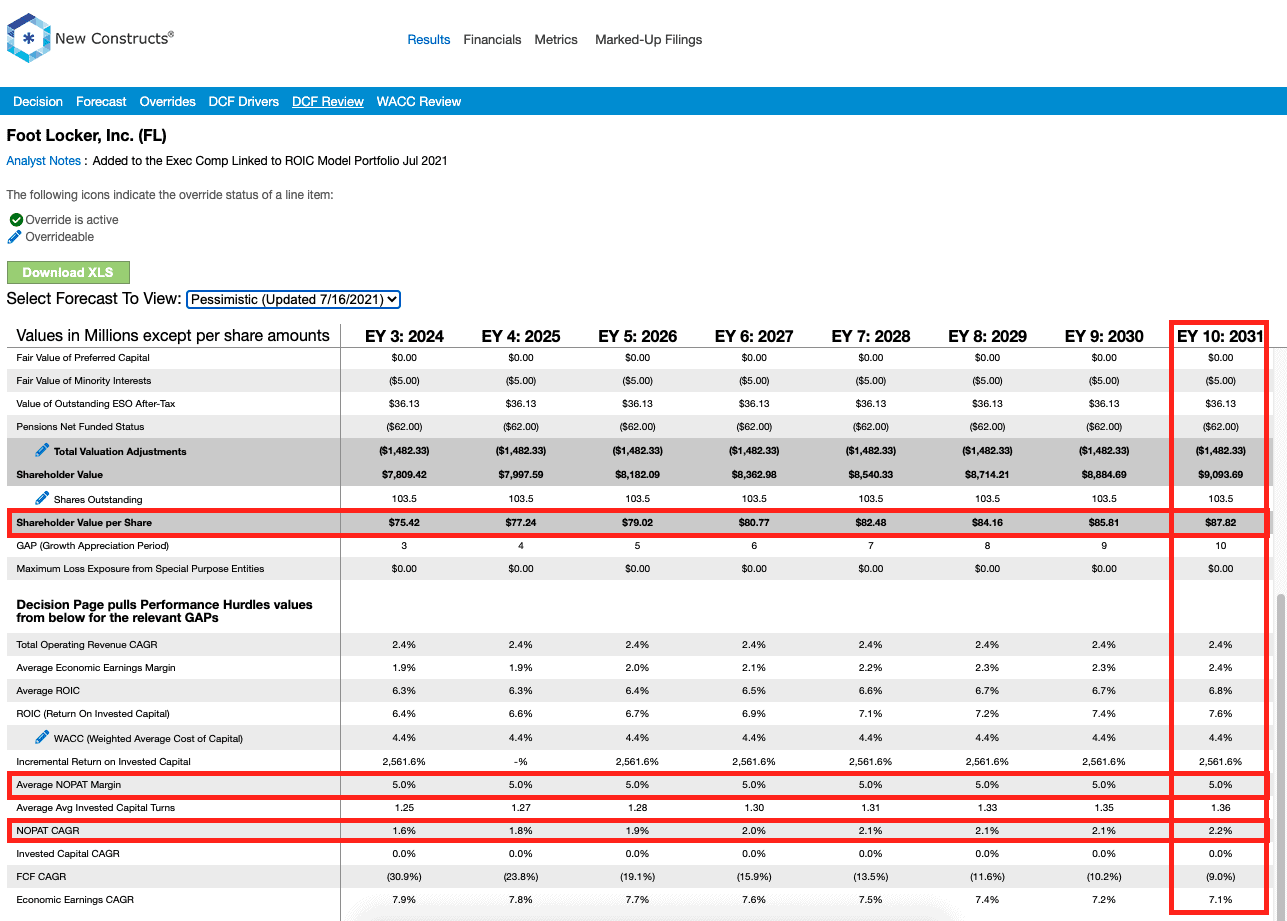Click the $7,809.42 Shareholder Value cell
Image resolution: width=1287 pixels, height=921 pixels.
click(x=404, y=475)
